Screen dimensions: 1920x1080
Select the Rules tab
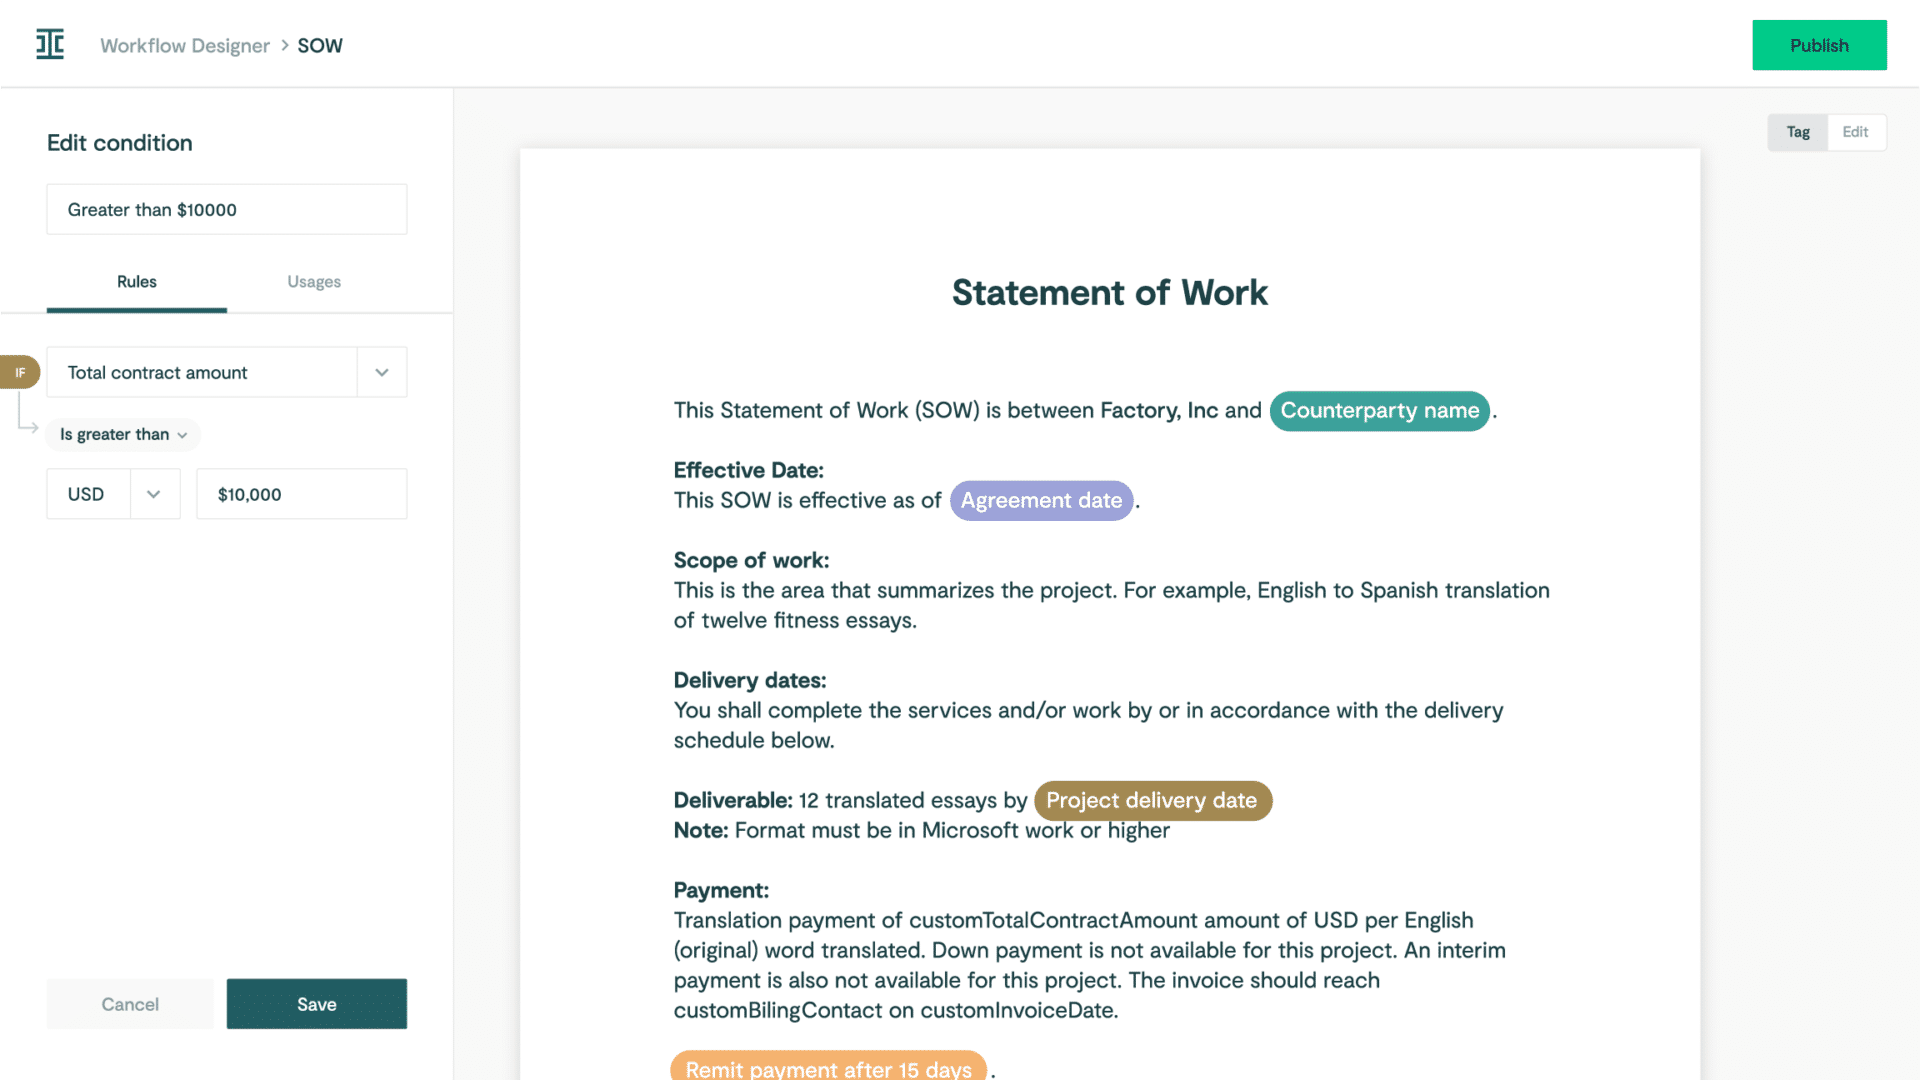136,281
